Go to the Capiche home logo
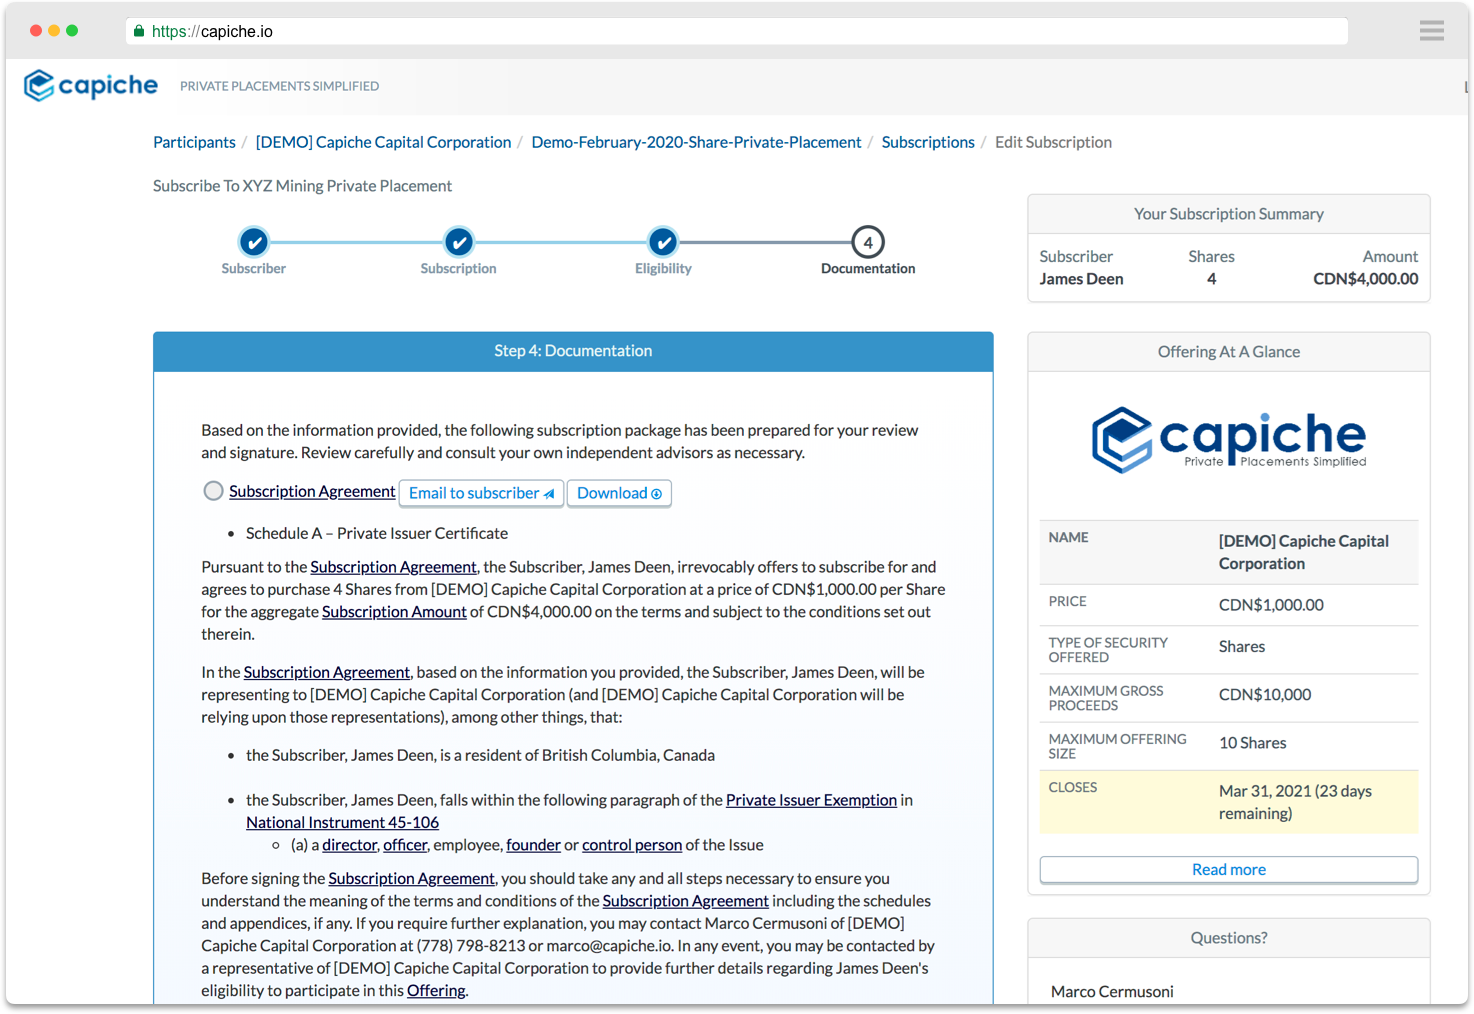The image size is (1474, 1014). point(91,86)
